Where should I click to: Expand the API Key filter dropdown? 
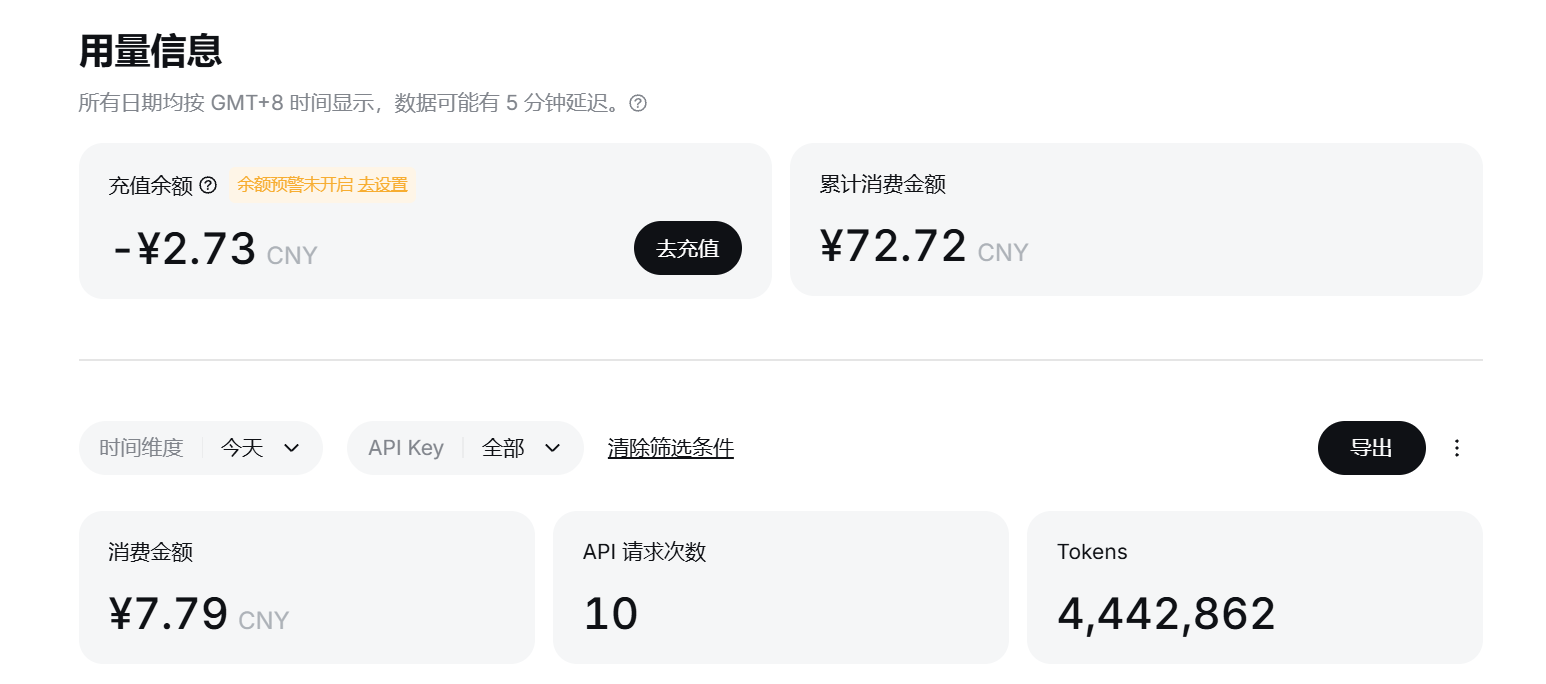pos(465,448)
